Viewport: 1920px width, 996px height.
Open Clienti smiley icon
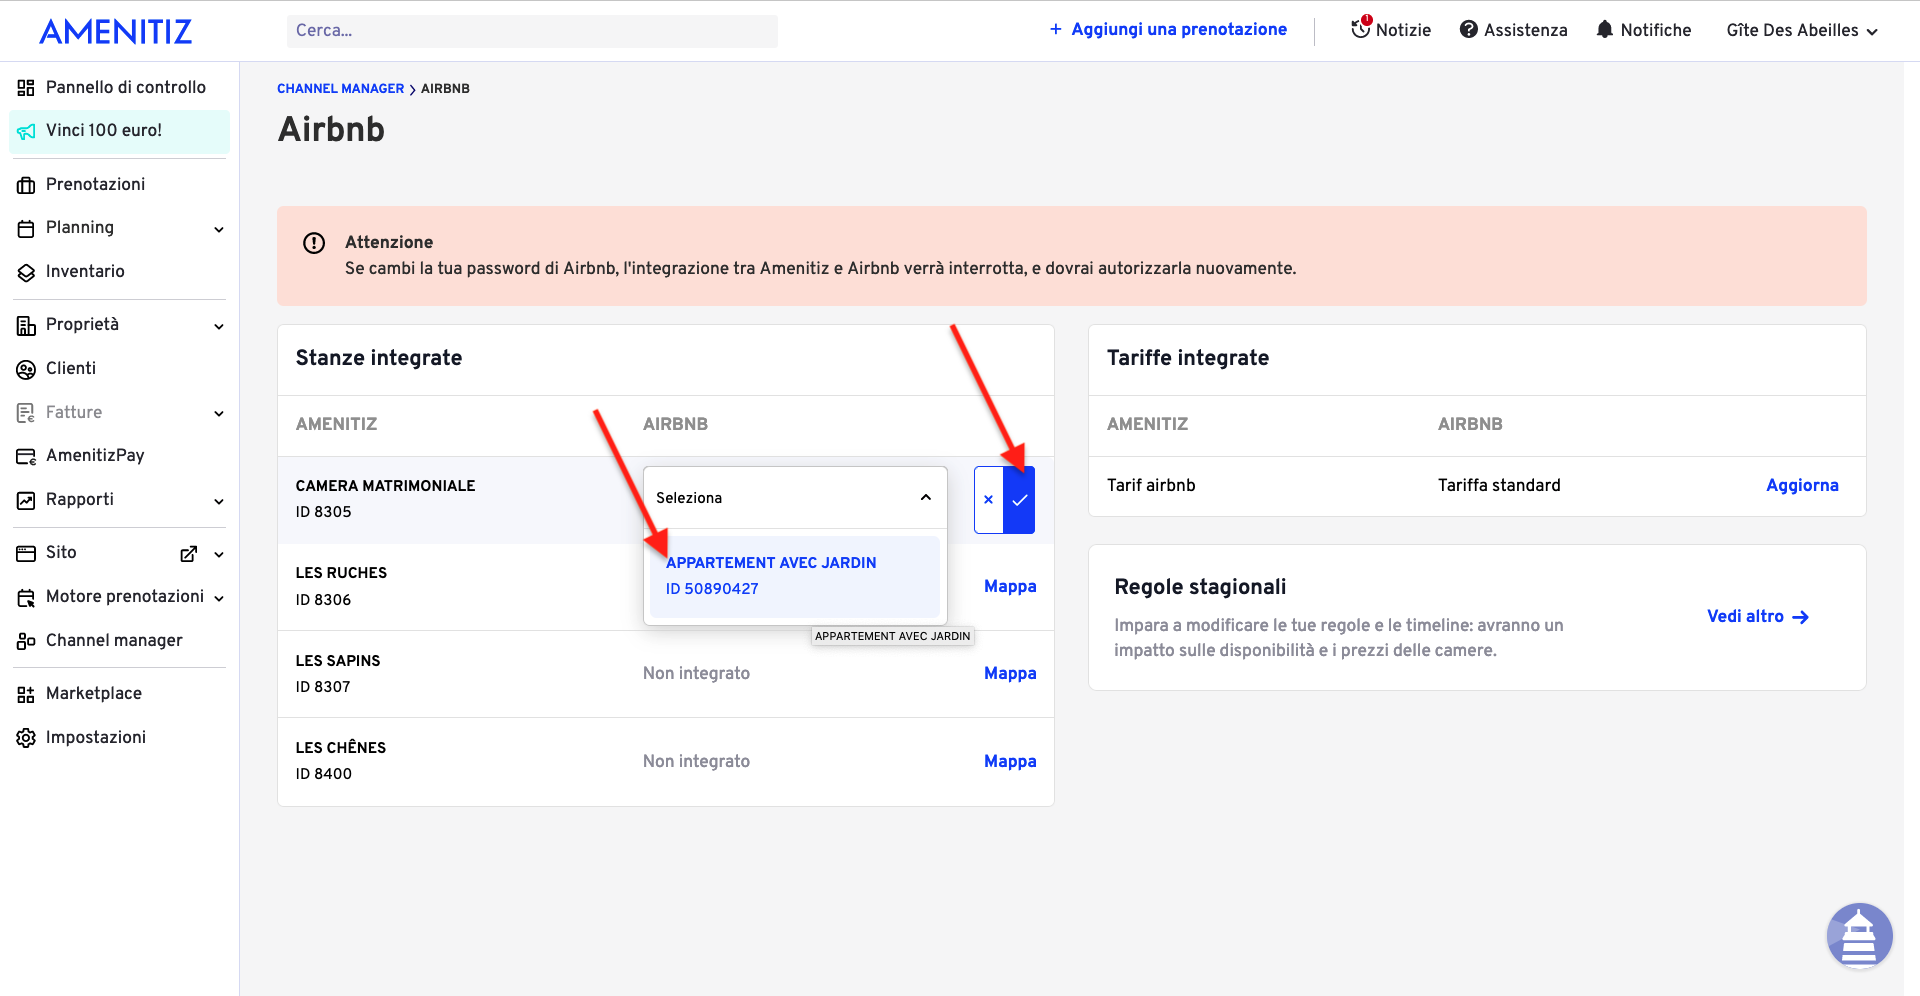coord(26,369)
